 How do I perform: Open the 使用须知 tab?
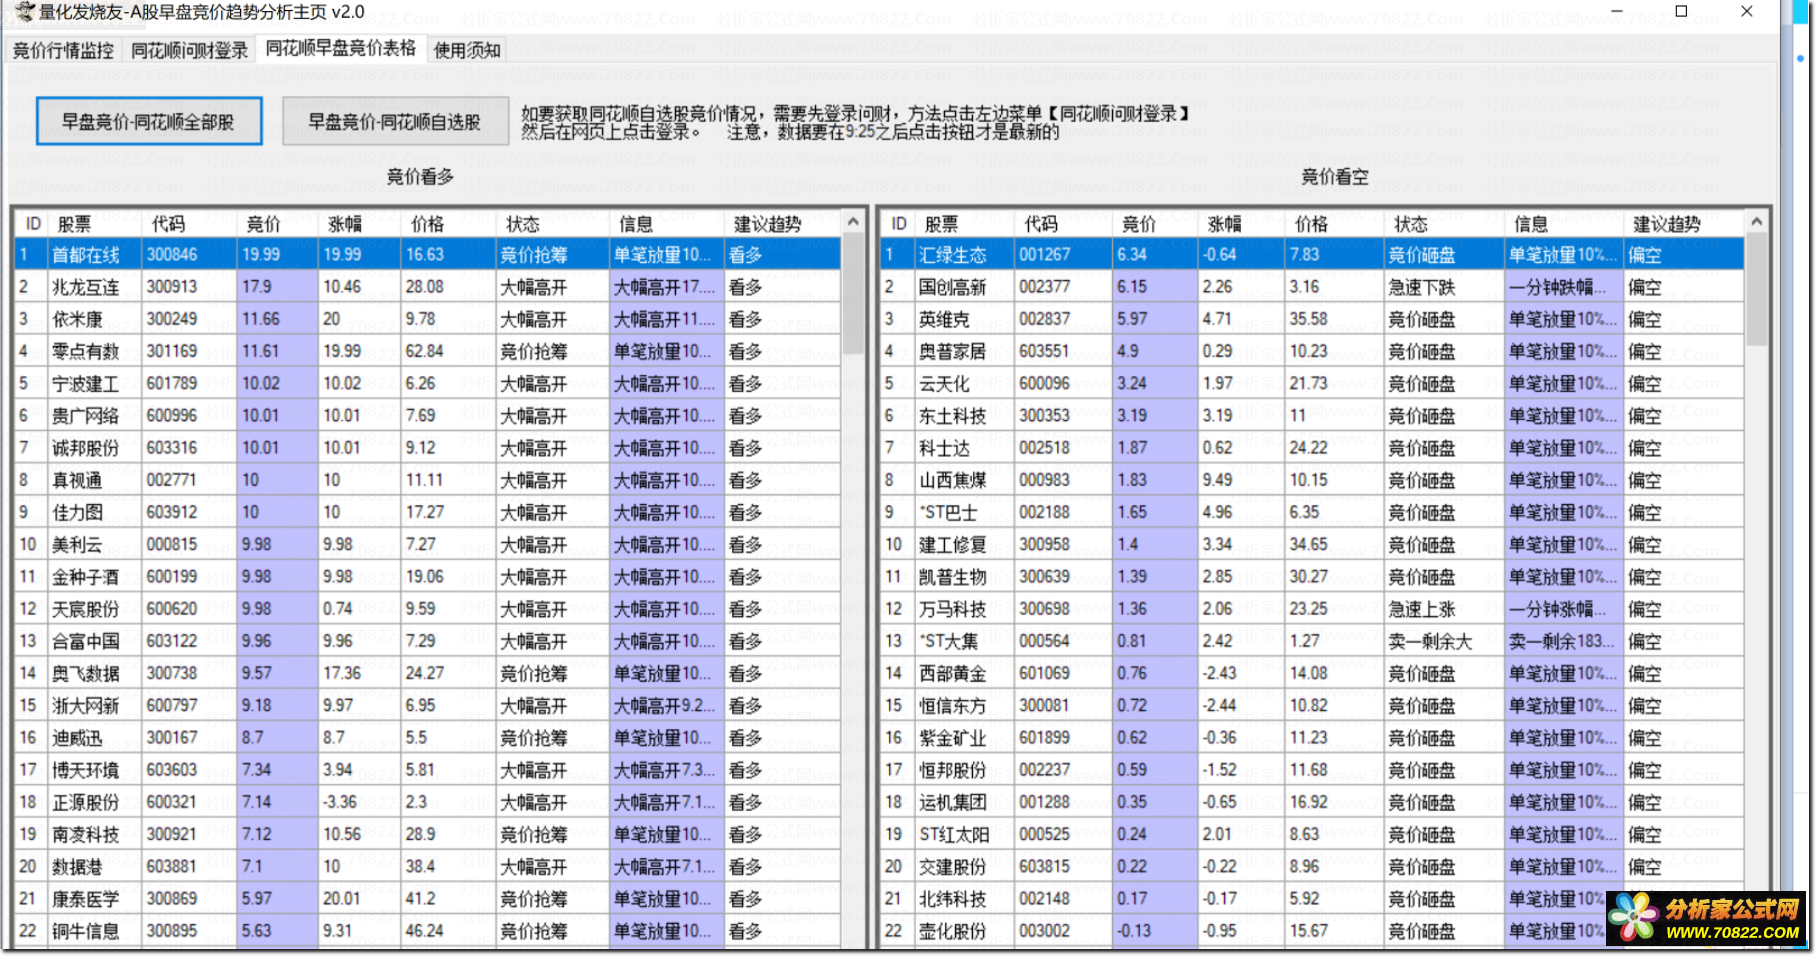pyautogui.click(x=467, y=50)
